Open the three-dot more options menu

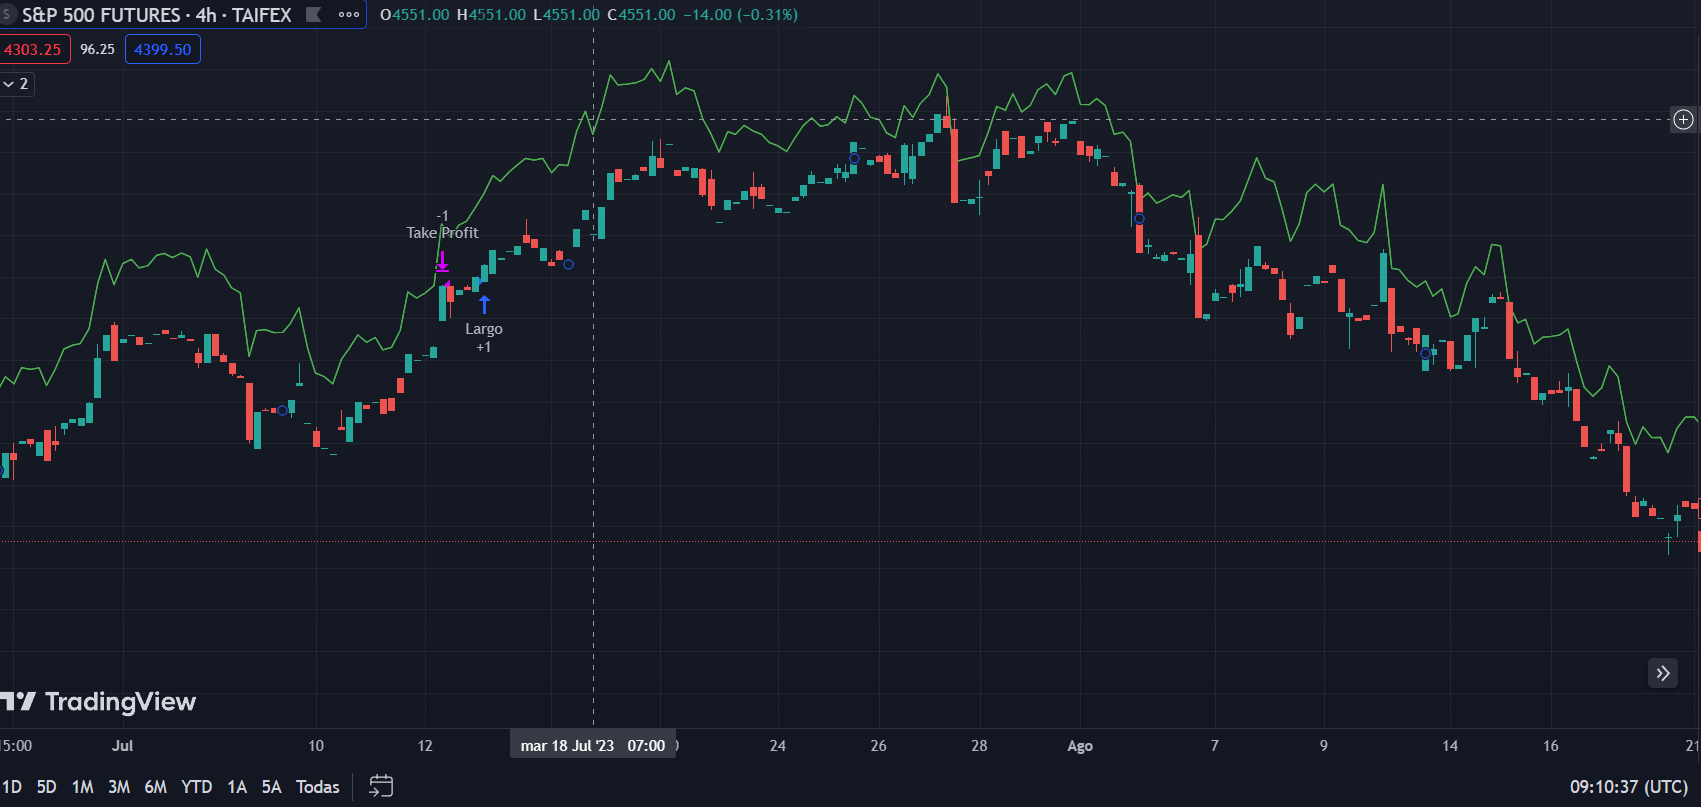349,15
